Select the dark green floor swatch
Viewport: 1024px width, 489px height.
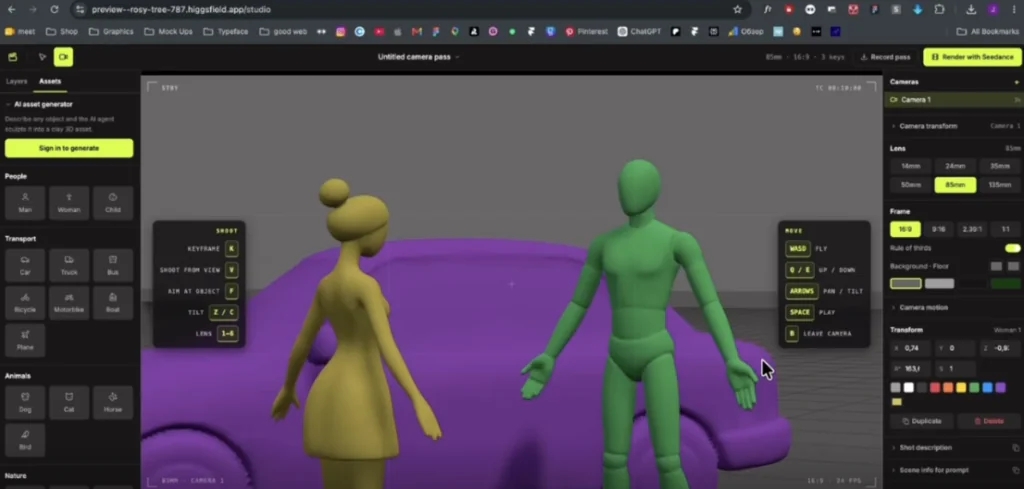(1005, 283)
